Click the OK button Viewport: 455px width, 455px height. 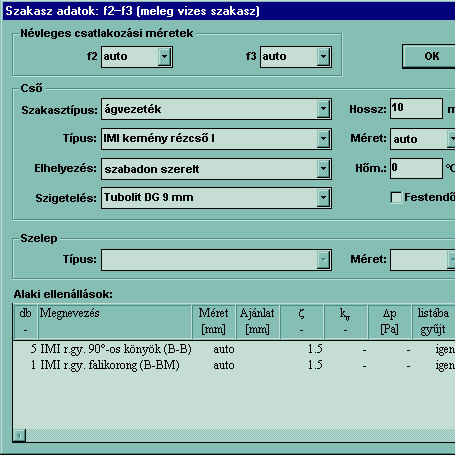[429, 56]
